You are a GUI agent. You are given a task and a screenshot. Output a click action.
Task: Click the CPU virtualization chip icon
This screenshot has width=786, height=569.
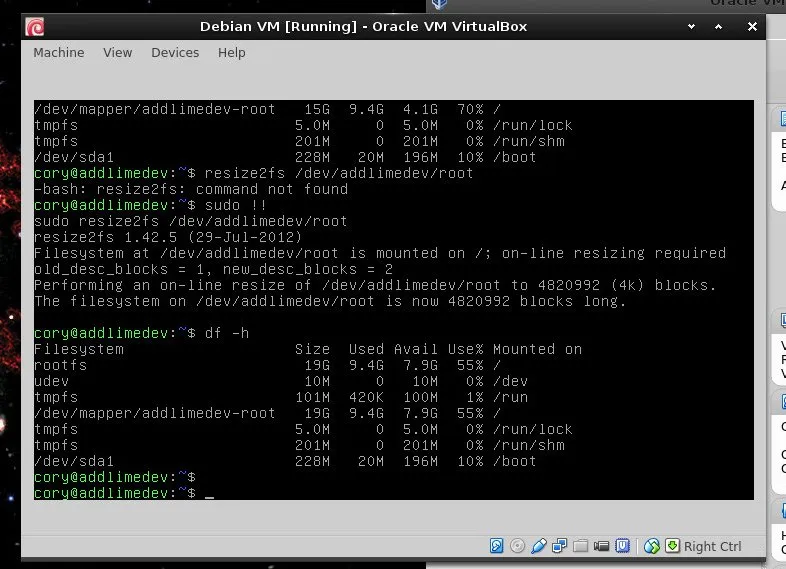[x=622, y=545]
